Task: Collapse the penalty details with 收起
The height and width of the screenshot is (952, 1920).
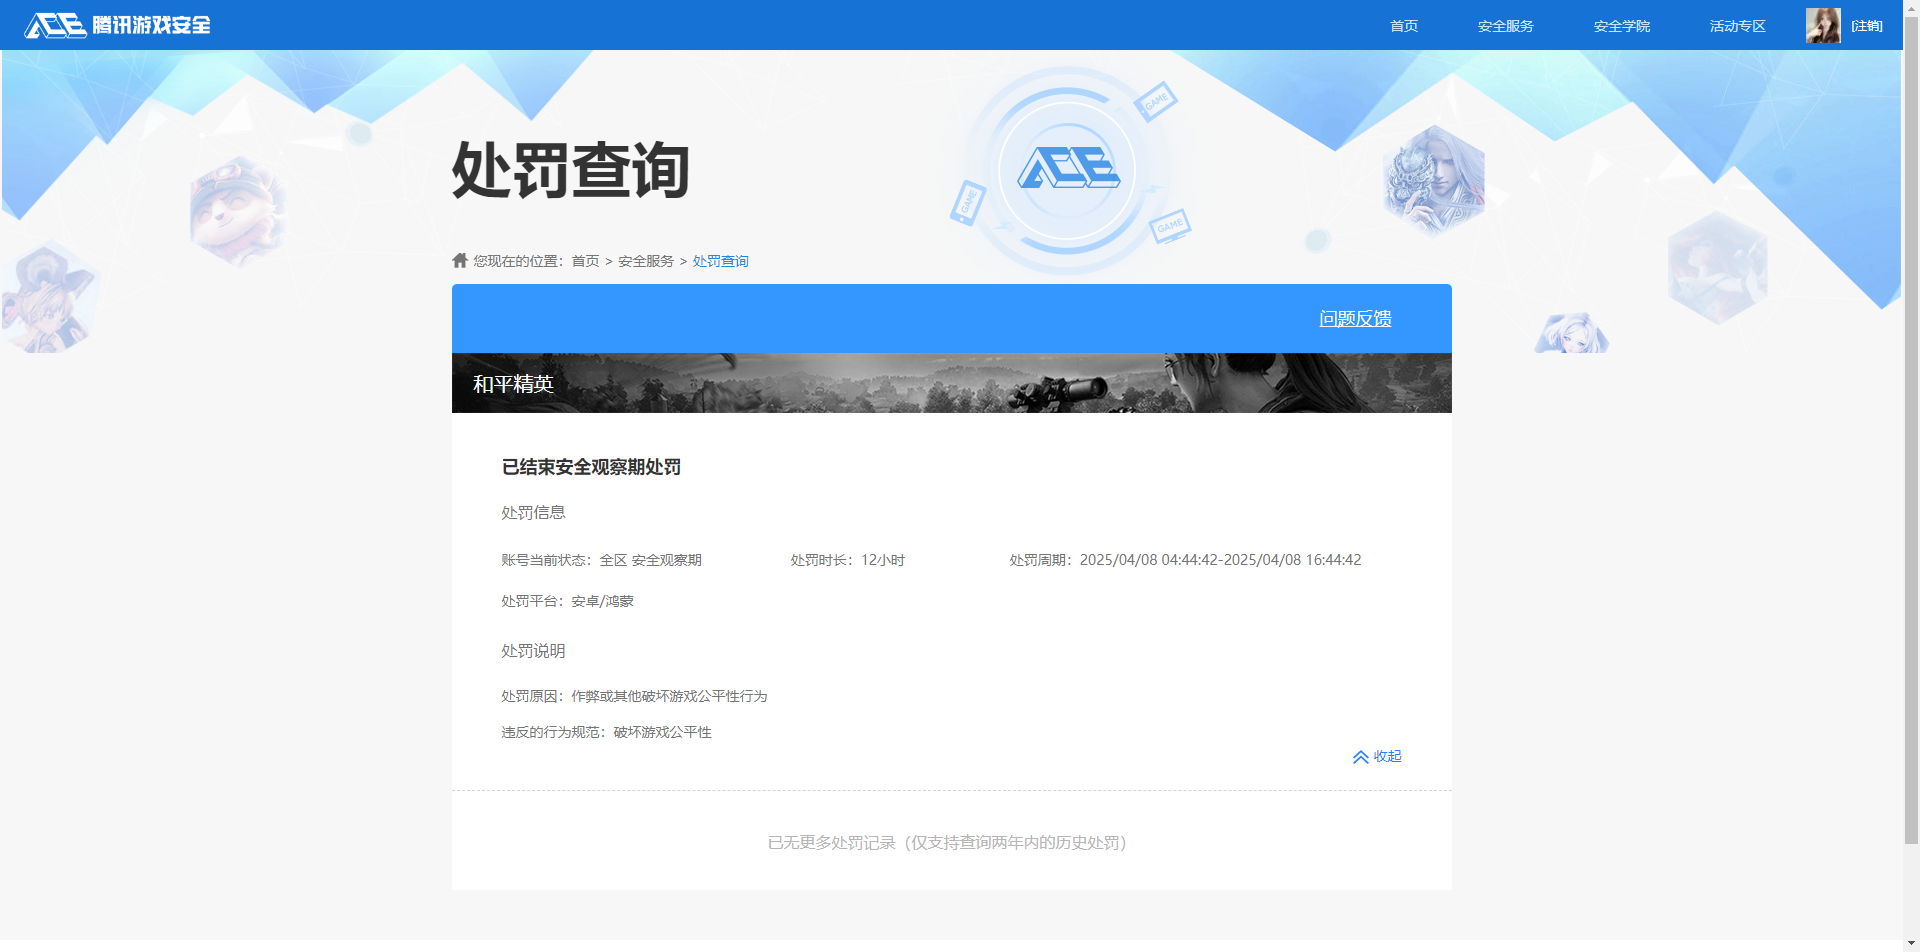Action: (1388, 757)
